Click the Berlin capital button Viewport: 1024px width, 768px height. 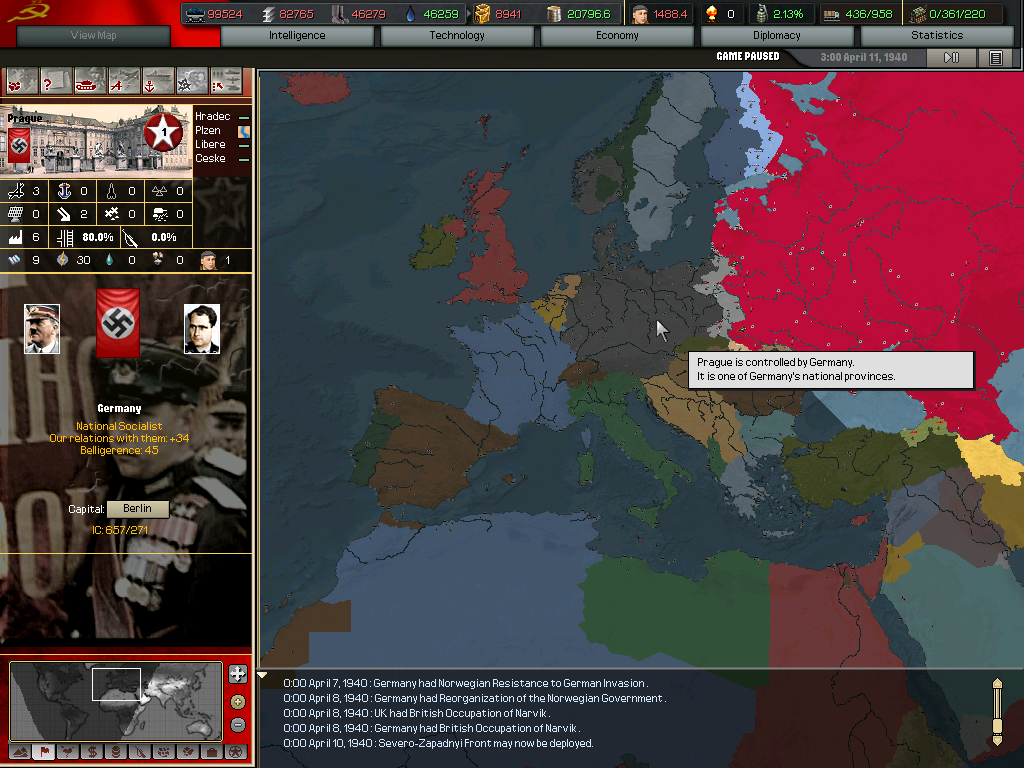click(x=138, y=509)
